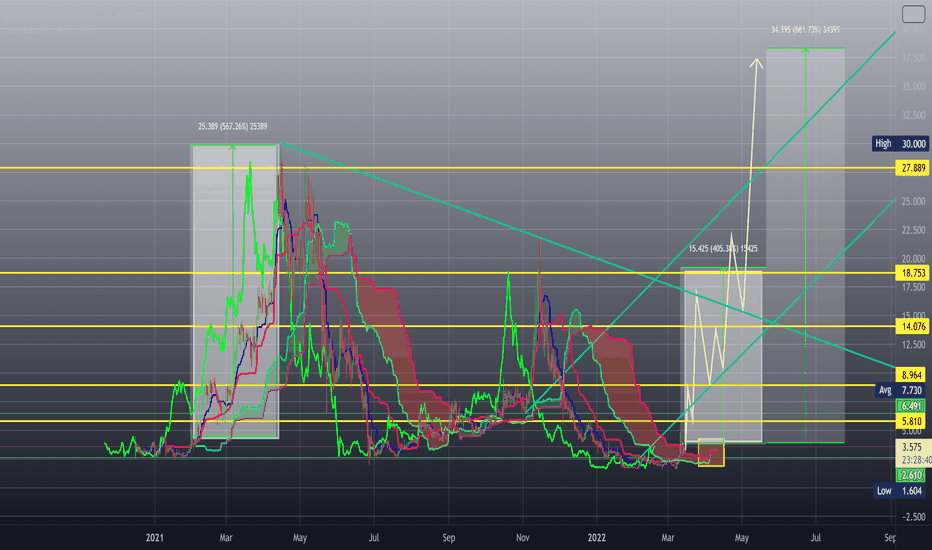The width and height of the screenshot is (932, 550).
Task: Select the Haven Protocol / Tether symbol title
Action: (x=76, y=16)
